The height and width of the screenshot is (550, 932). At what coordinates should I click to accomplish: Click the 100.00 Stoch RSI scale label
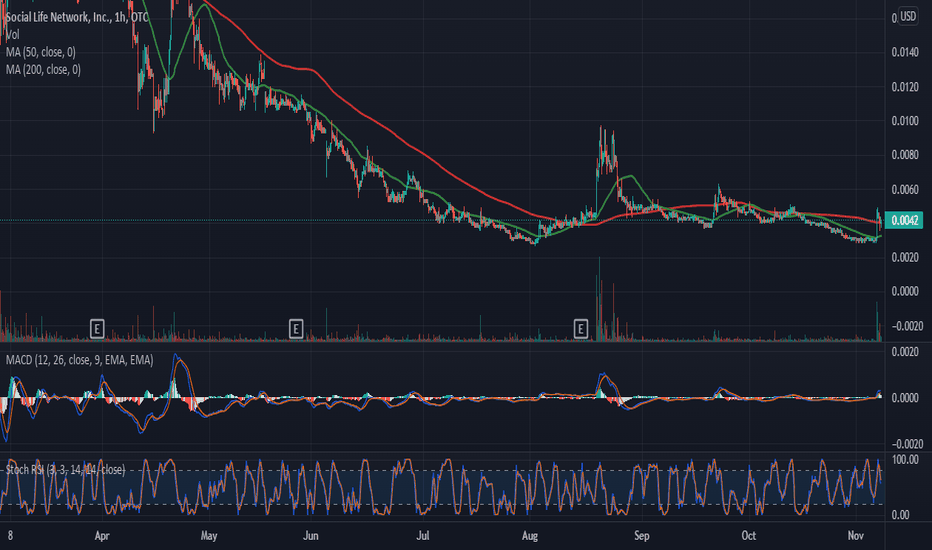pyautogui.click(x=905, y=460)
